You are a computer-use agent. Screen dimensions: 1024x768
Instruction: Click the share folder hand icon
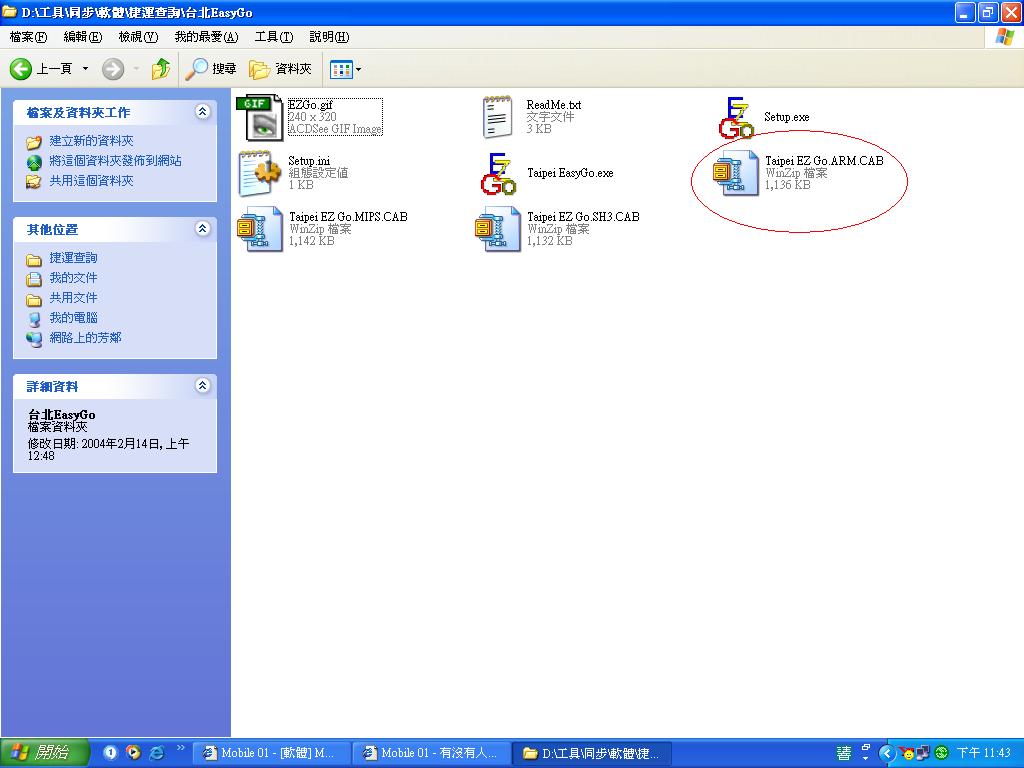pyautogui.click(x=34, y=182)
